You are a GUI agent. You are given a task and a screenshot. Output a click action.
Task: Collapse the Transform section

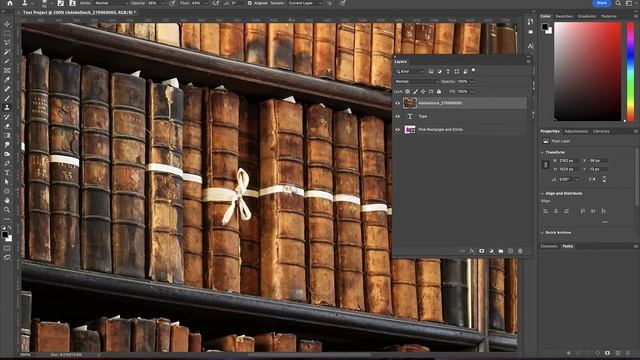542,152
